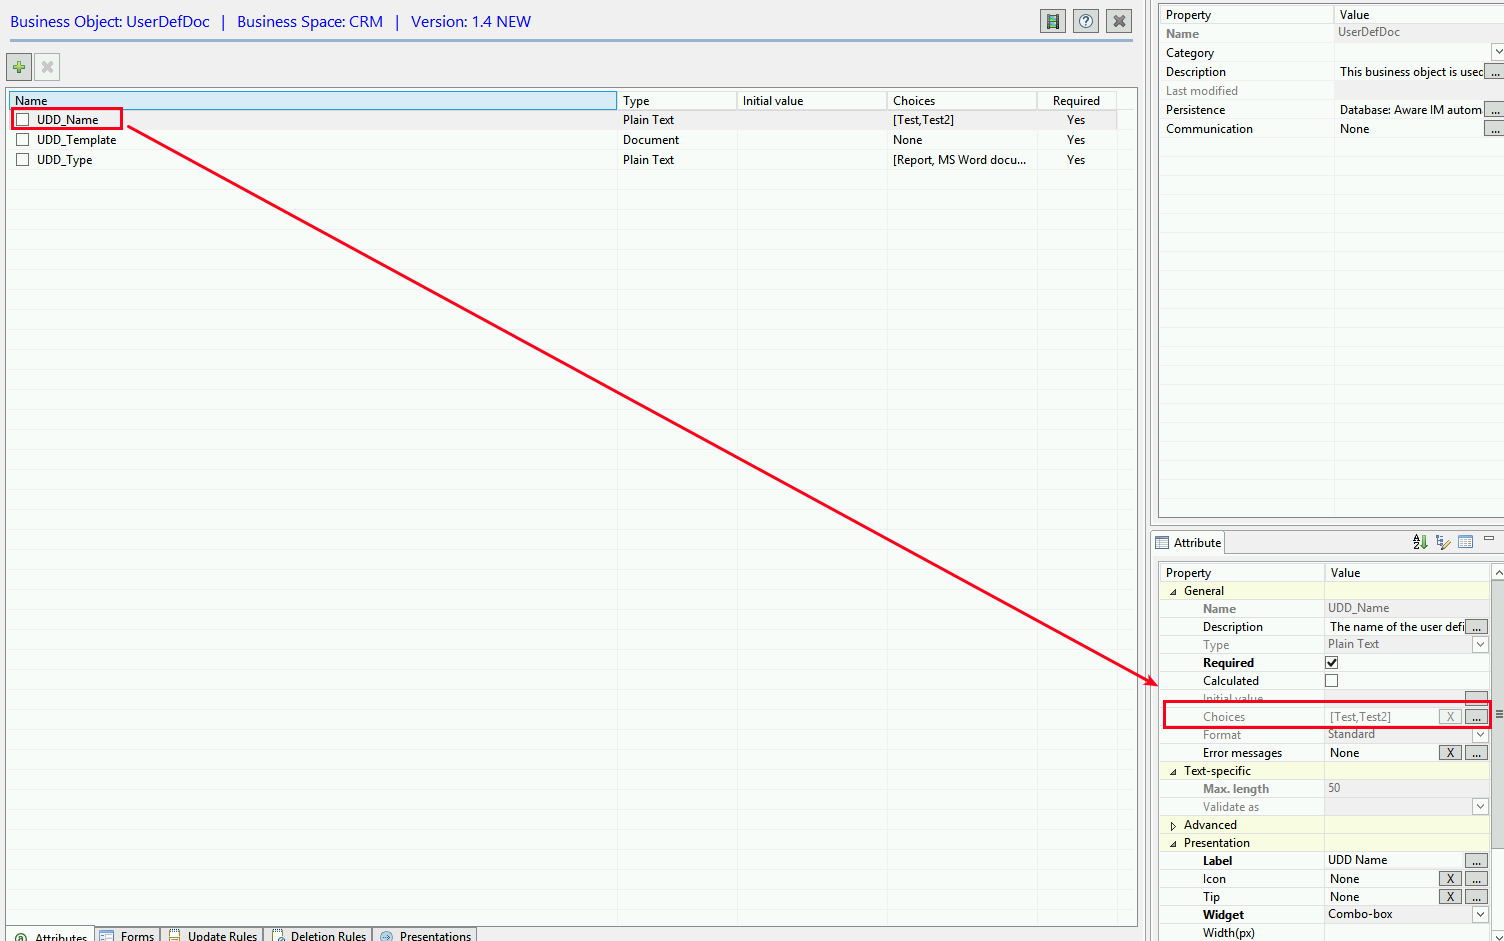Open Persistence settings ellipsis button
Screen dimensions: 1504x941
click(x=1494, y=110)
